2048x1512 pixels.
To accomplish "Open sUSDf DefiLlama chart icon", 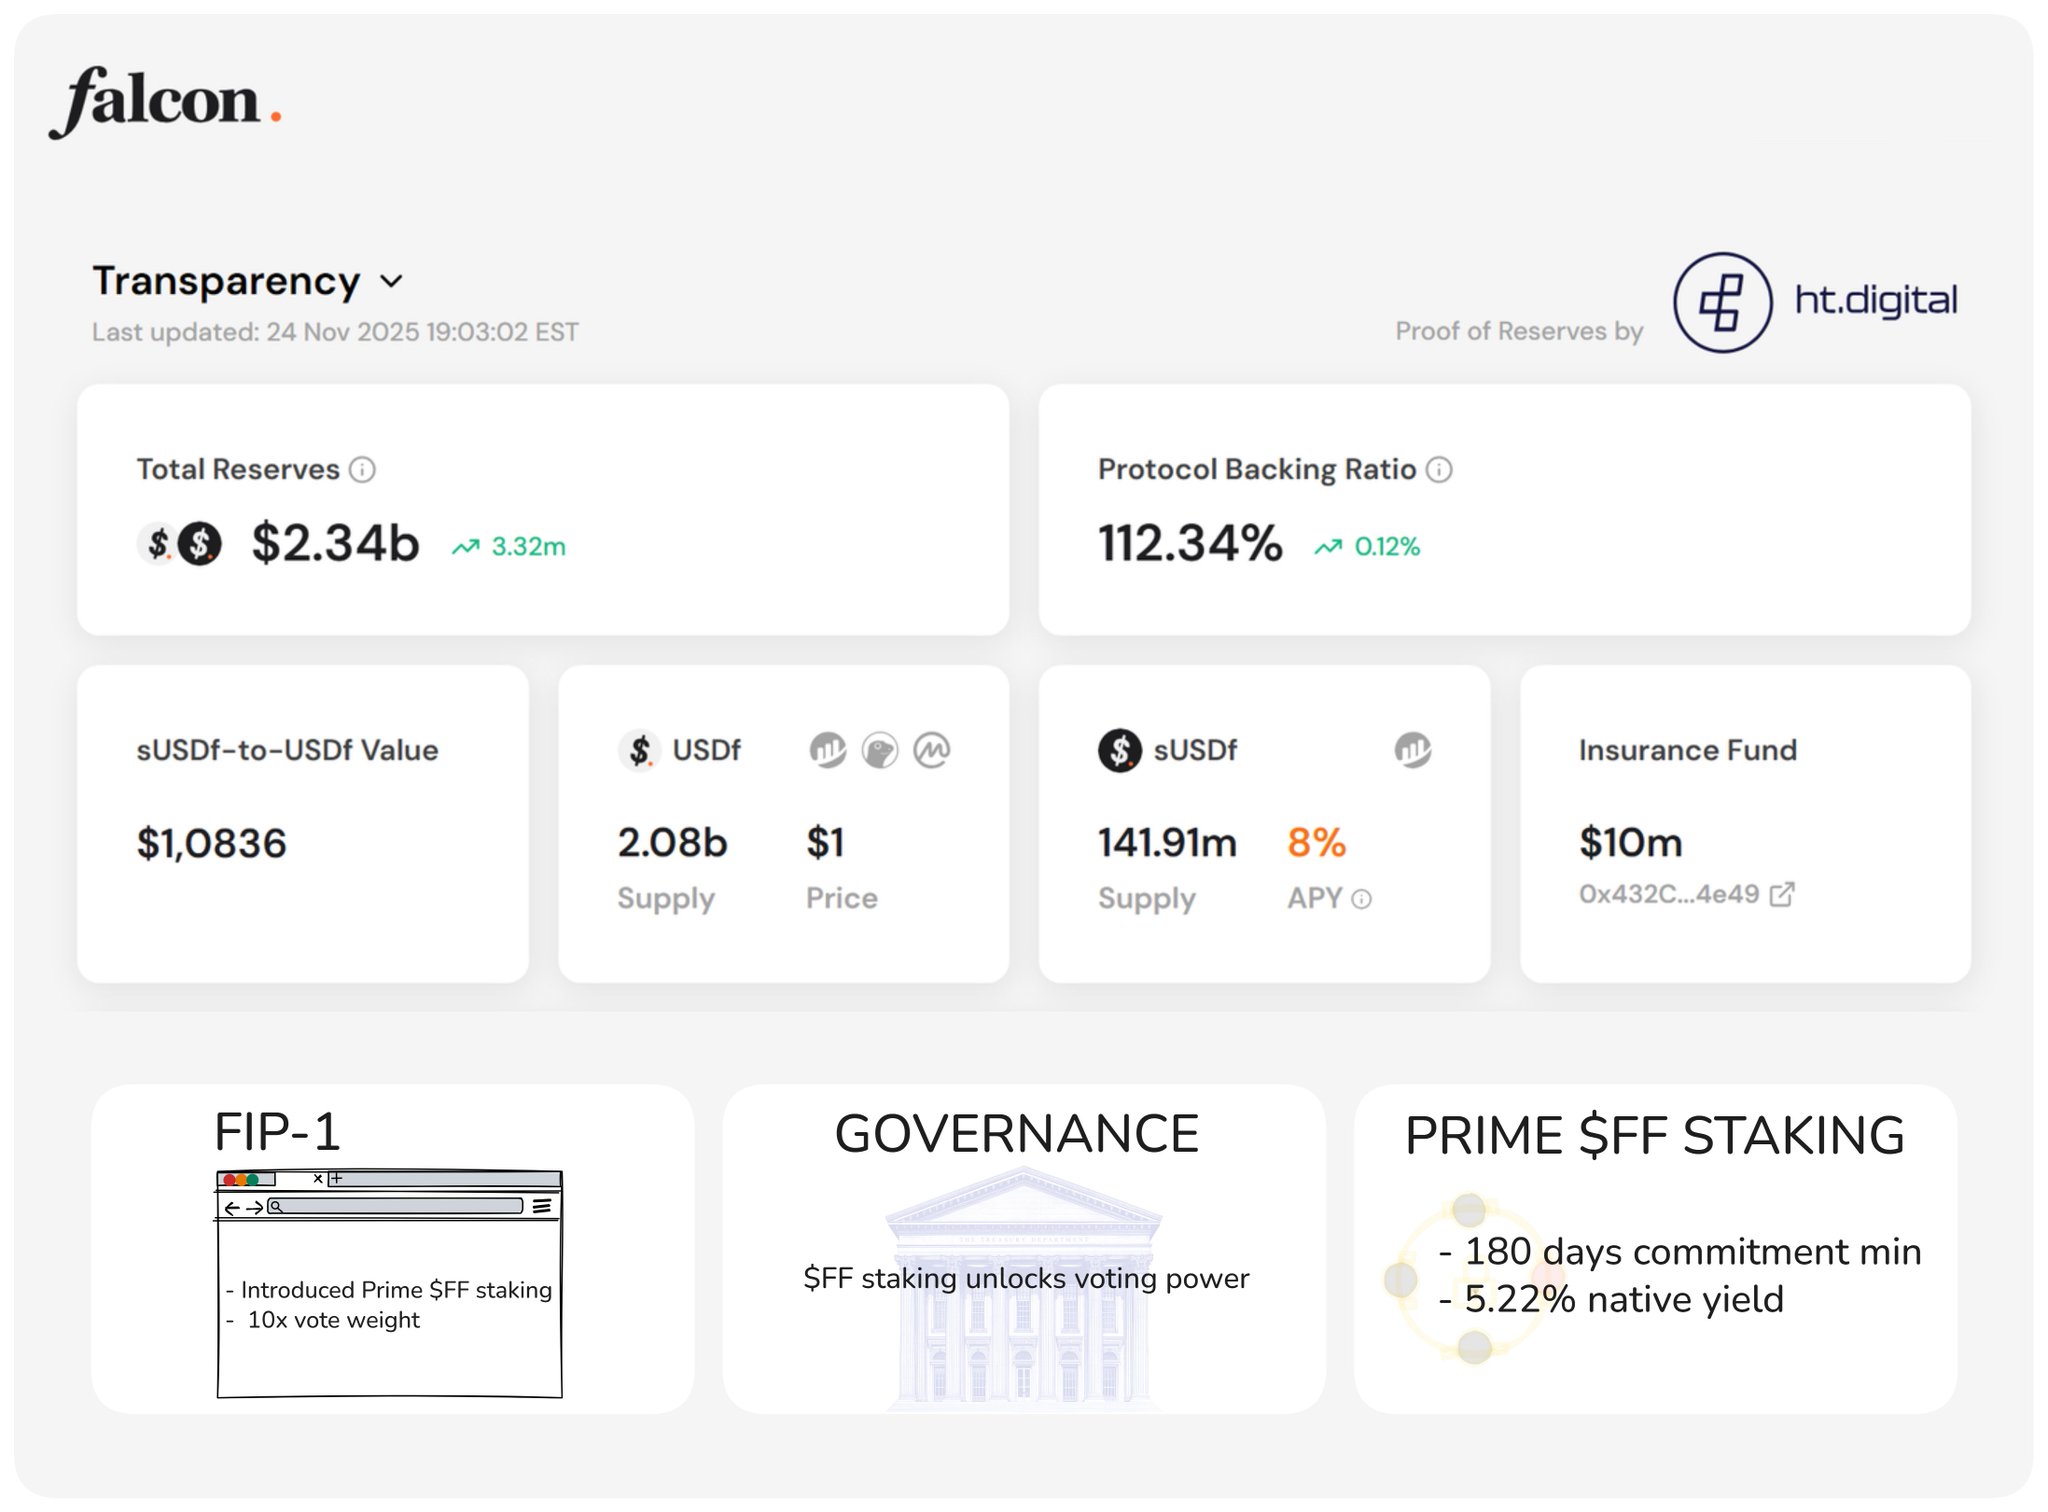I will (x=1412, y=750).
